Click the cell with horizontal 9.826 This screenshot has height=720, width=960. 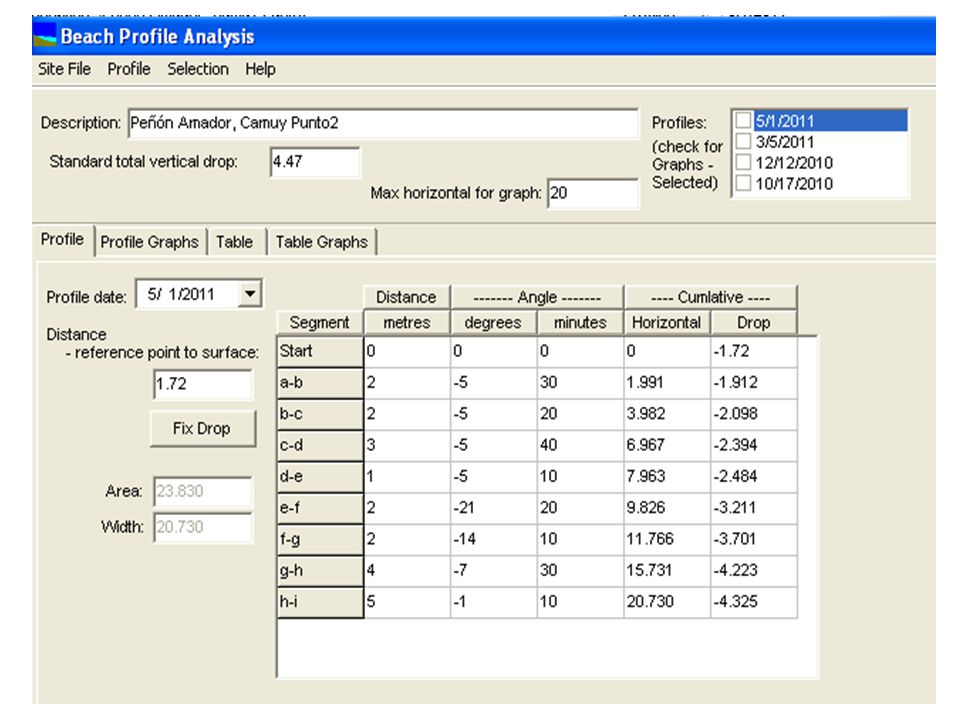point(667,508)
